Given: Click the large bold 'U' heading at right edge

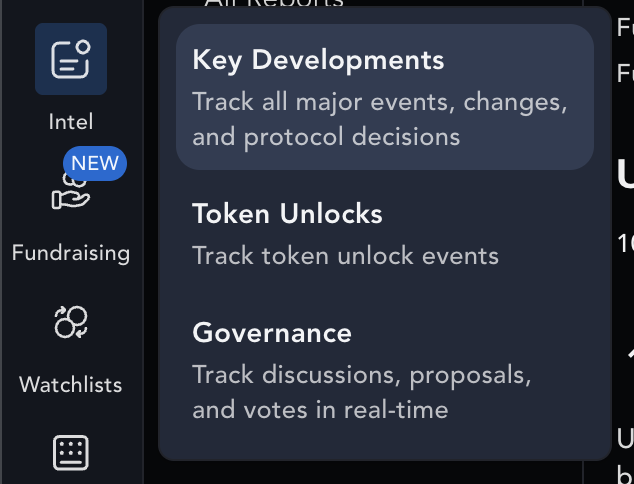Looking at the screenshot, I should pos(626,175).
